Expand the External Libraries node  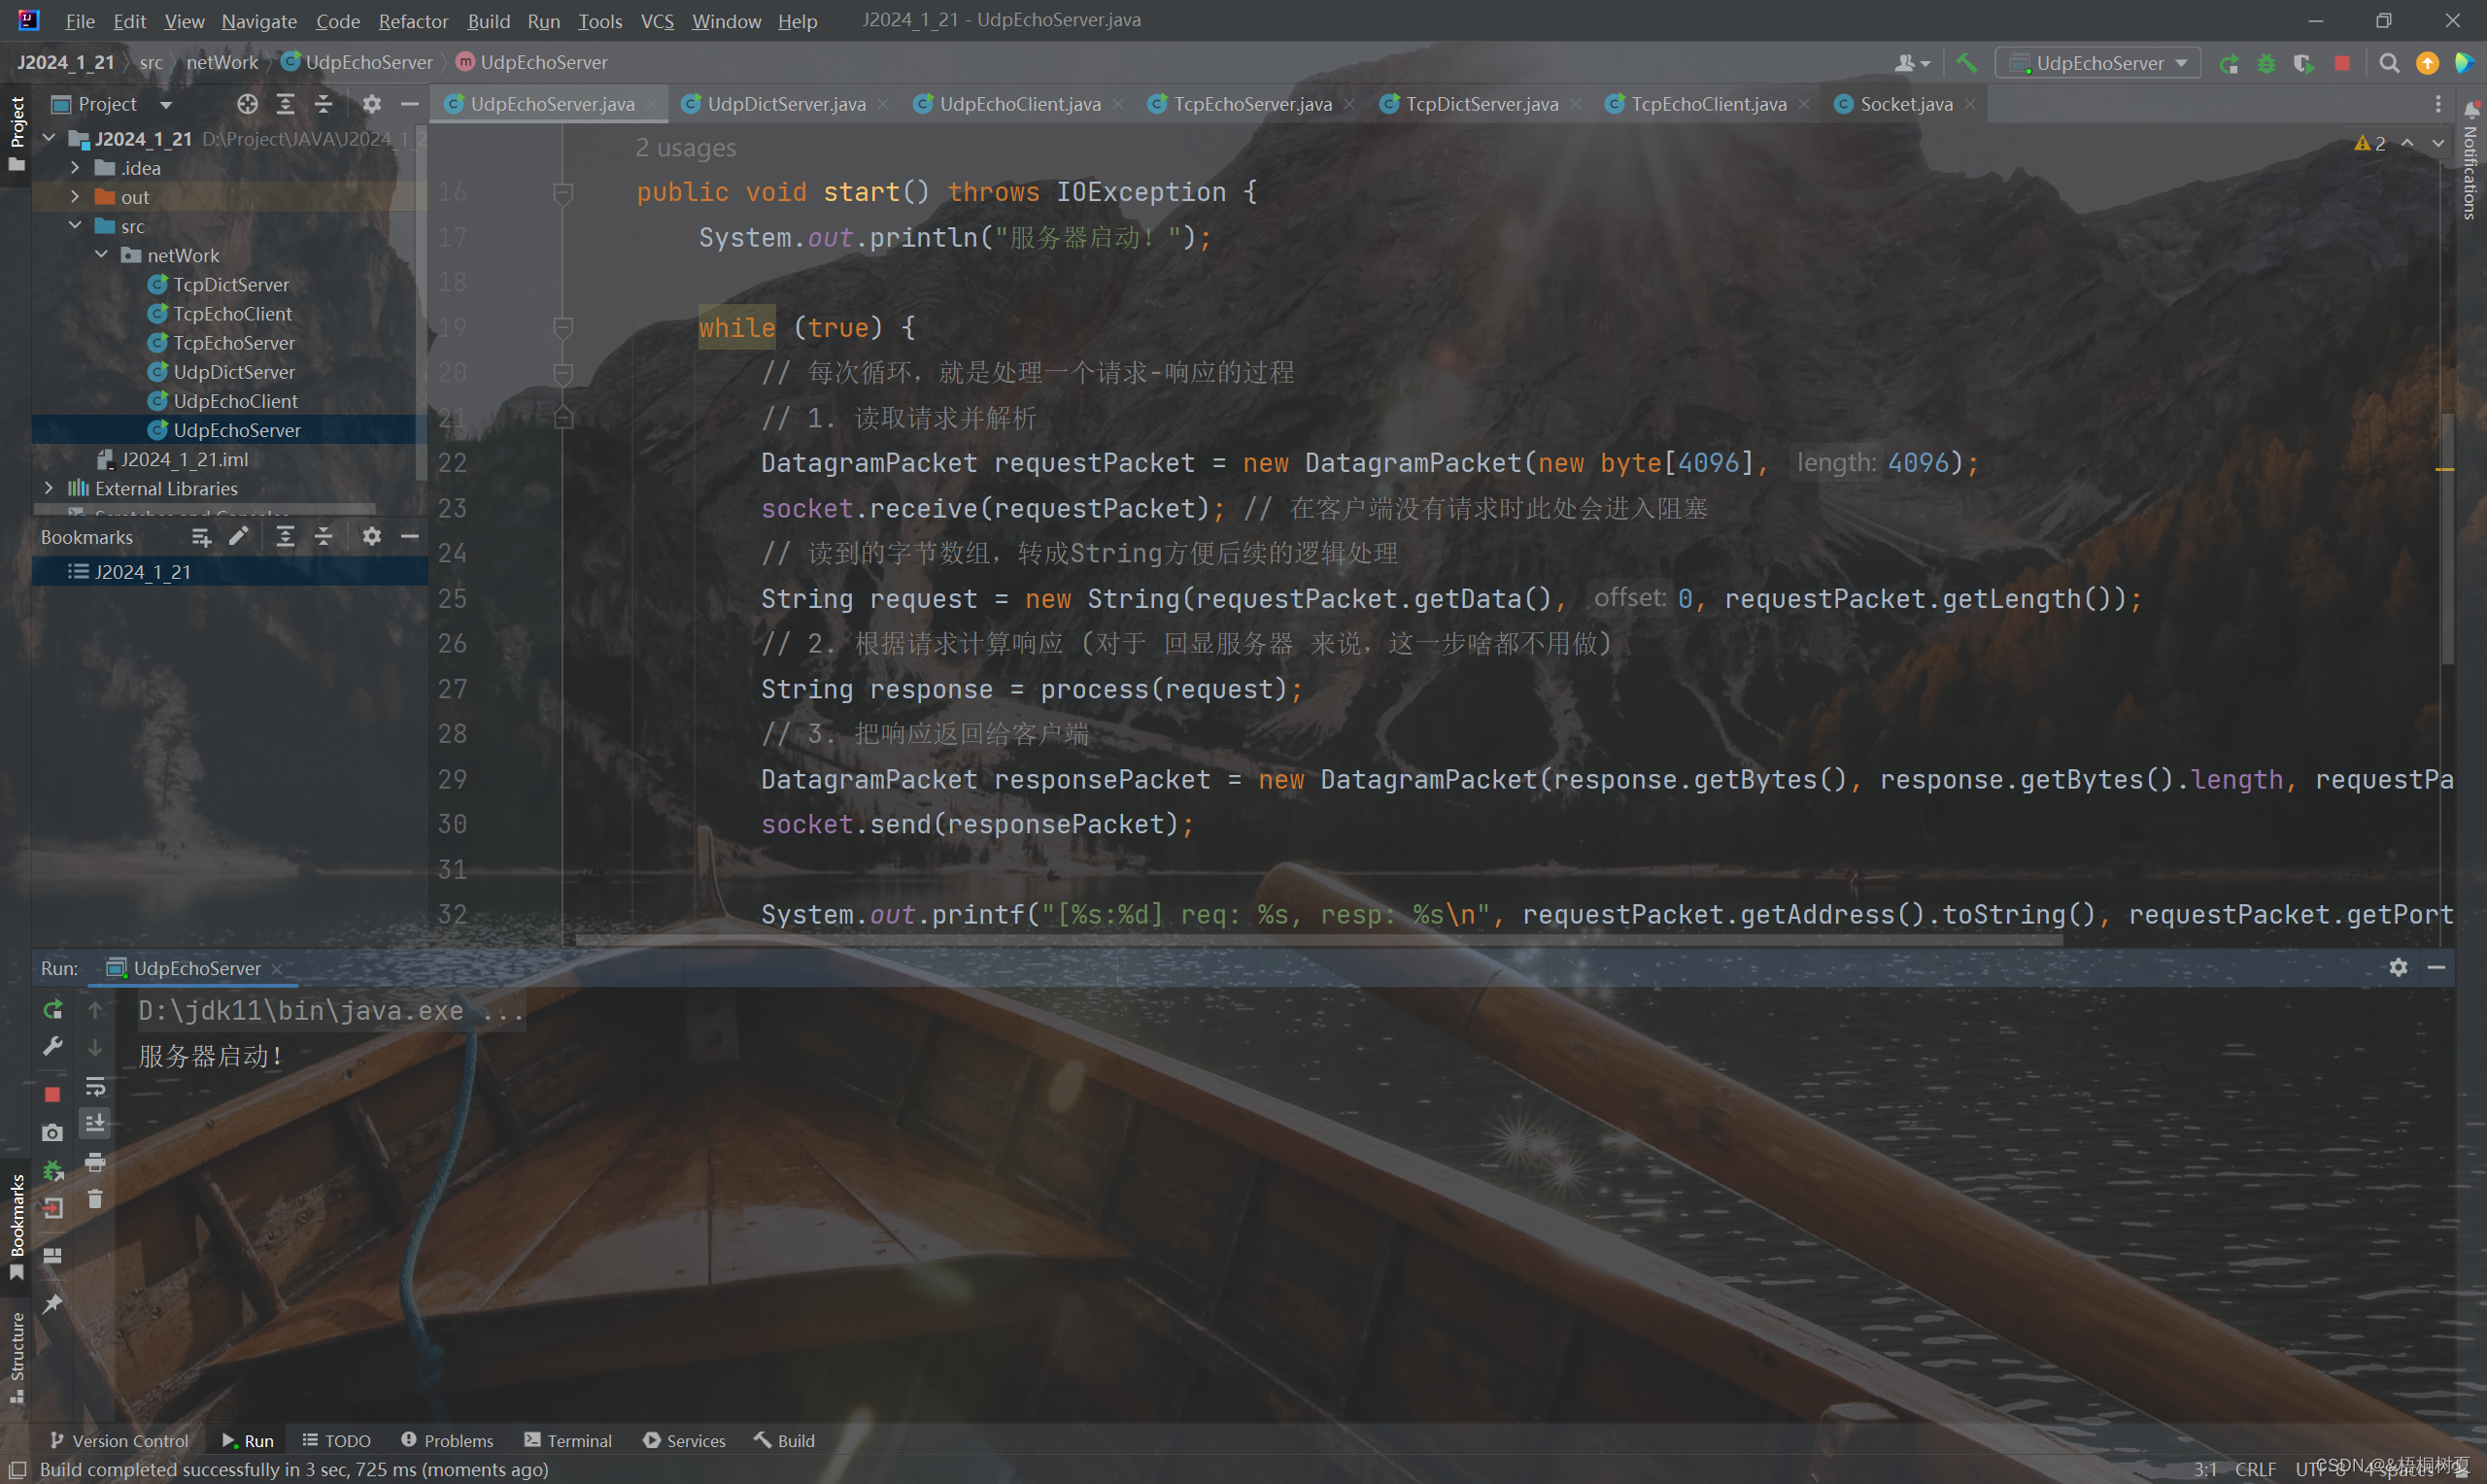(x=48, y=488)
